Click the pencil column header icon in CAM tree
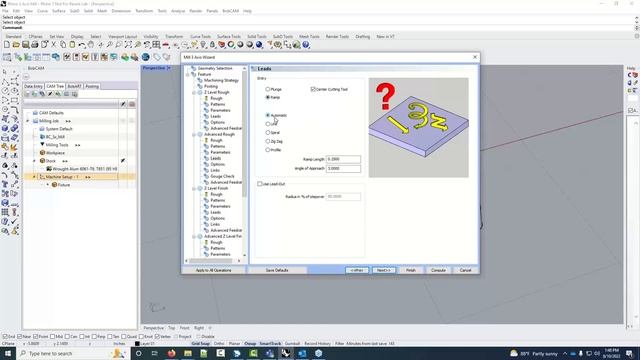Image resolution: width=640 pixels, height=360 pixels. coord(123,104)
